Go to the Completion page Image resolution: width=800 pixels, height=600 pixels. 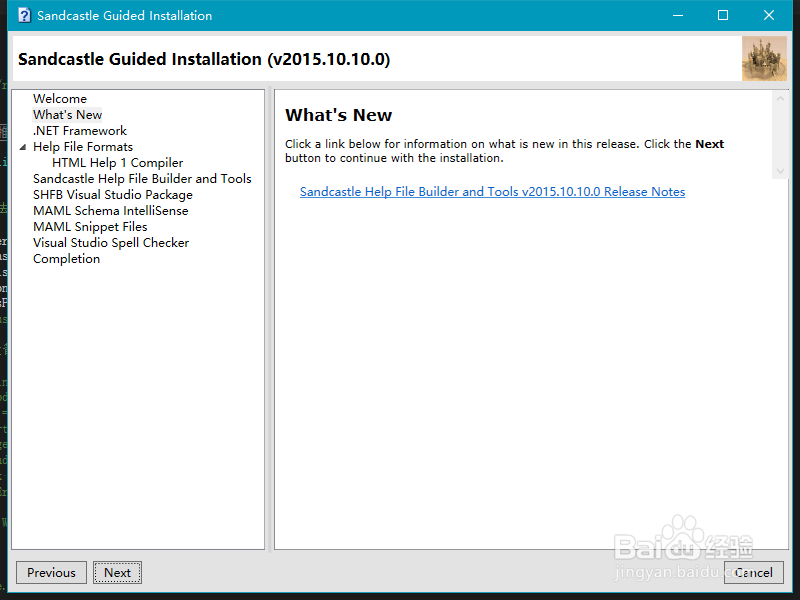[66, 259]
